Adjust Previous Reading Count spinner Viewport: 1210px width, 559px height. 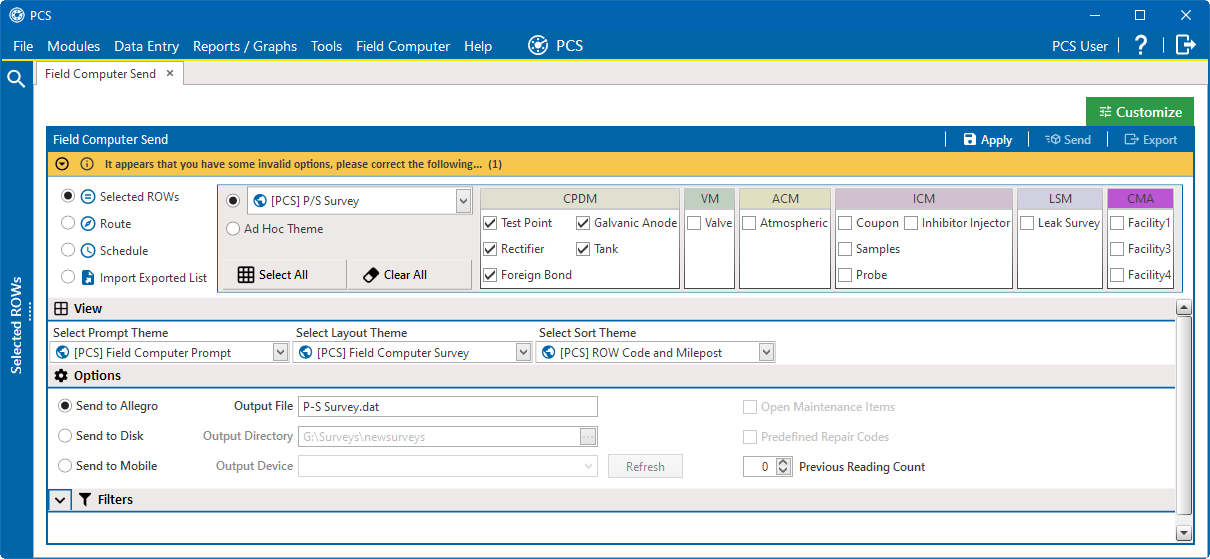click(783, 466)
